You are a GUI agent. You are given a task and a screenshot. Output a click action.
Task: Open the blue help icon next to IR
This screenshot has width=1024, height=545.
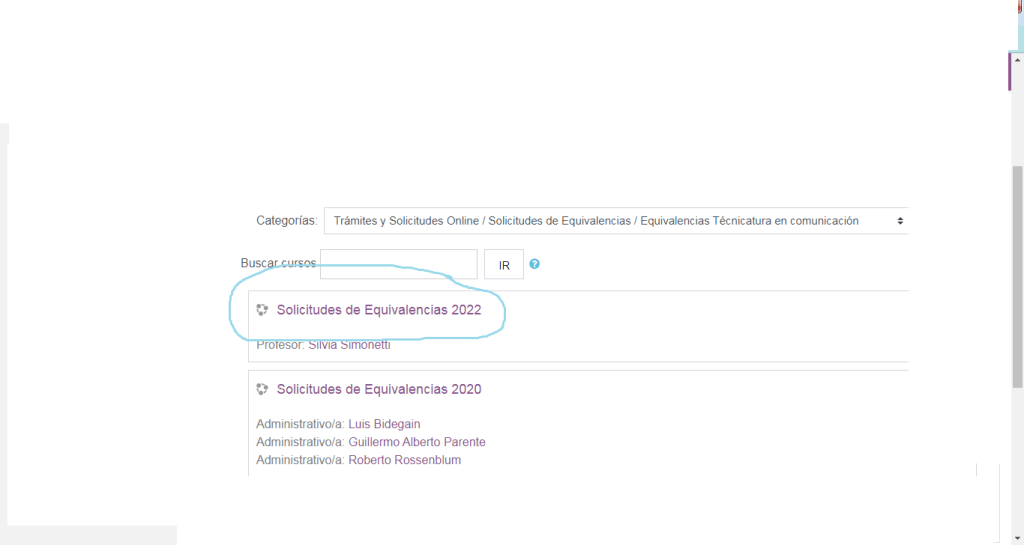click(535, 264)
